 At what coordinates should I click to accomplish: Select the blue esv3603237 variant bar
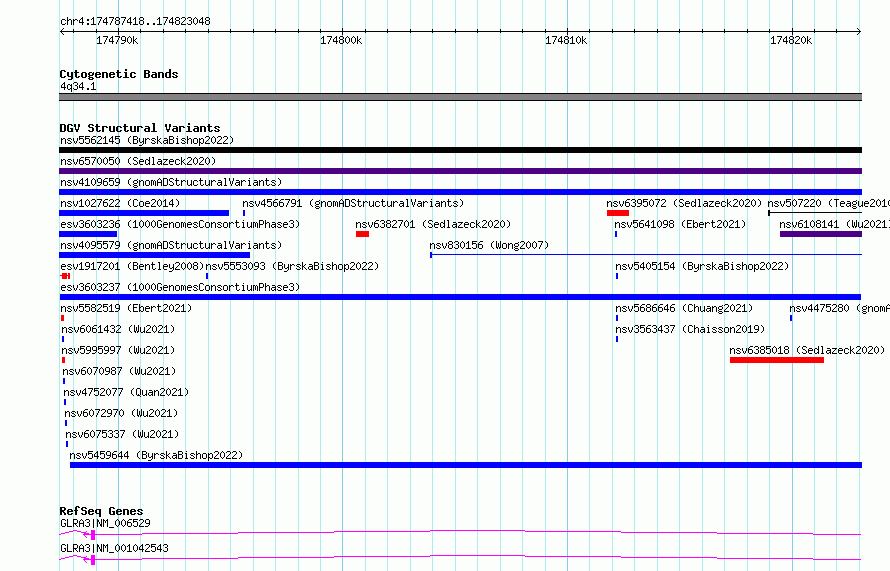coord(460,297)
